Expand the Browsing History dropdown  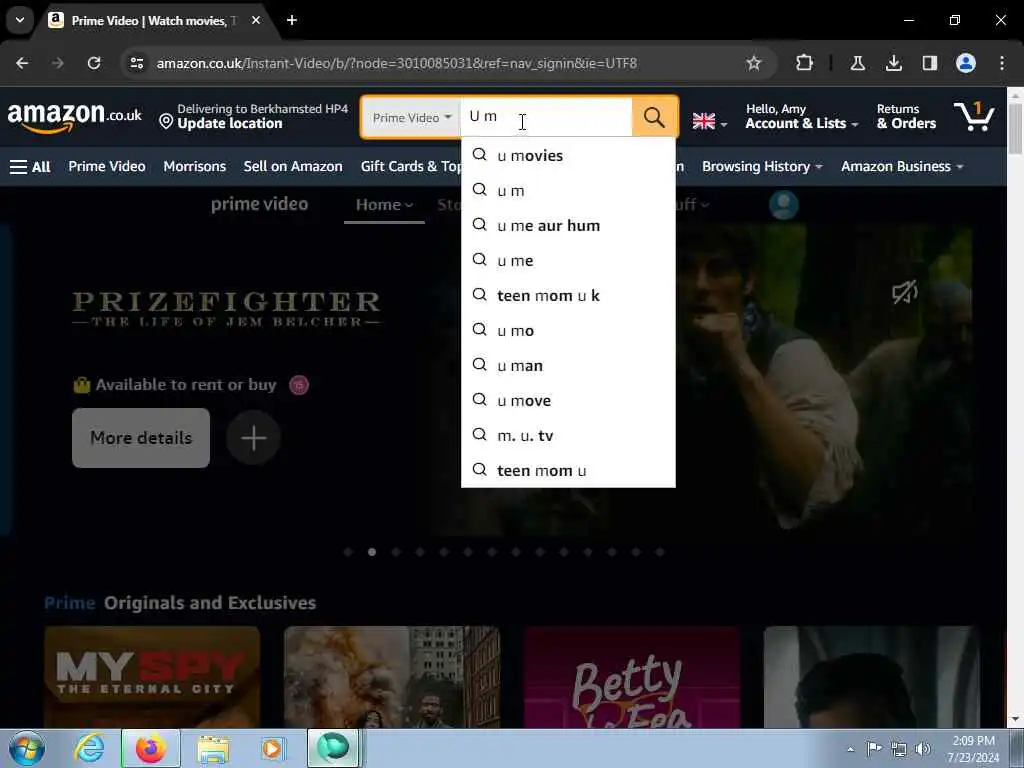(761, 167)
